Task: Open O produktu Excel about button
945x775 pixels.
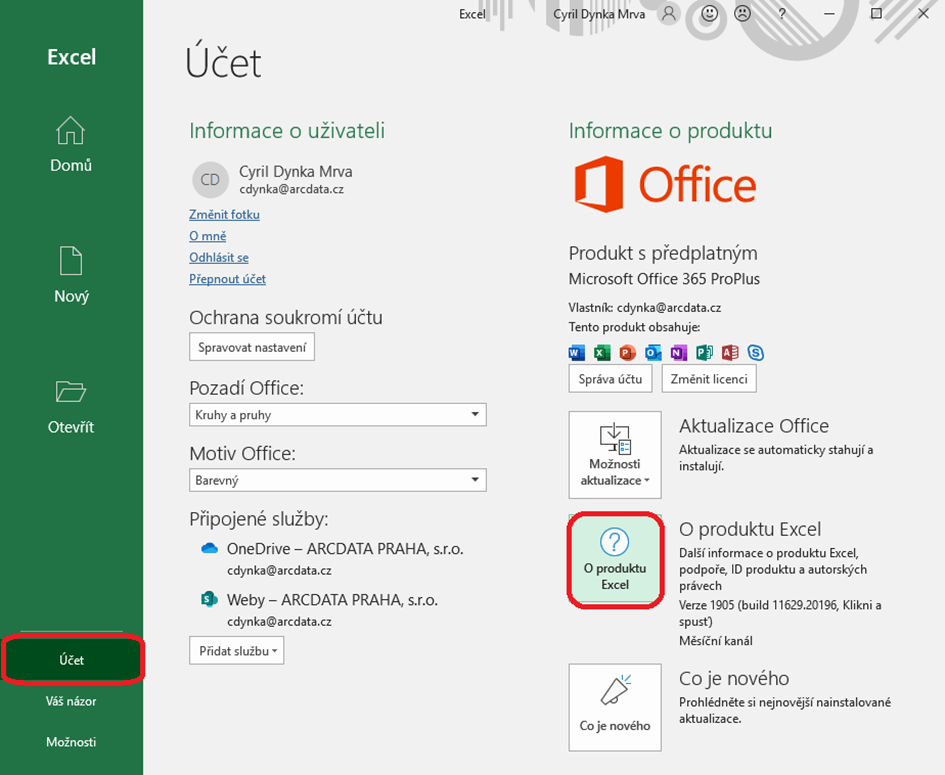Action: pyautogui.click(x=615, y=560)
